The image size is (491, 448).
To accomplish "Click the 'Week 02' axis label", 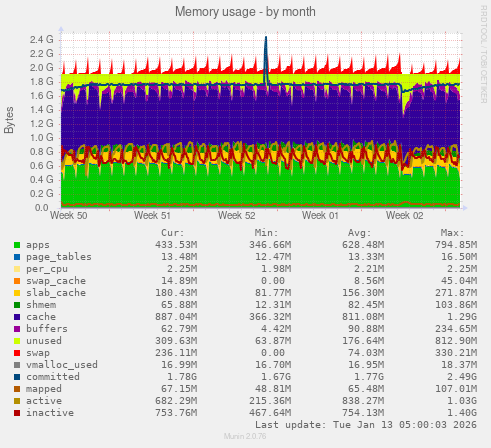I will point(405,216).
